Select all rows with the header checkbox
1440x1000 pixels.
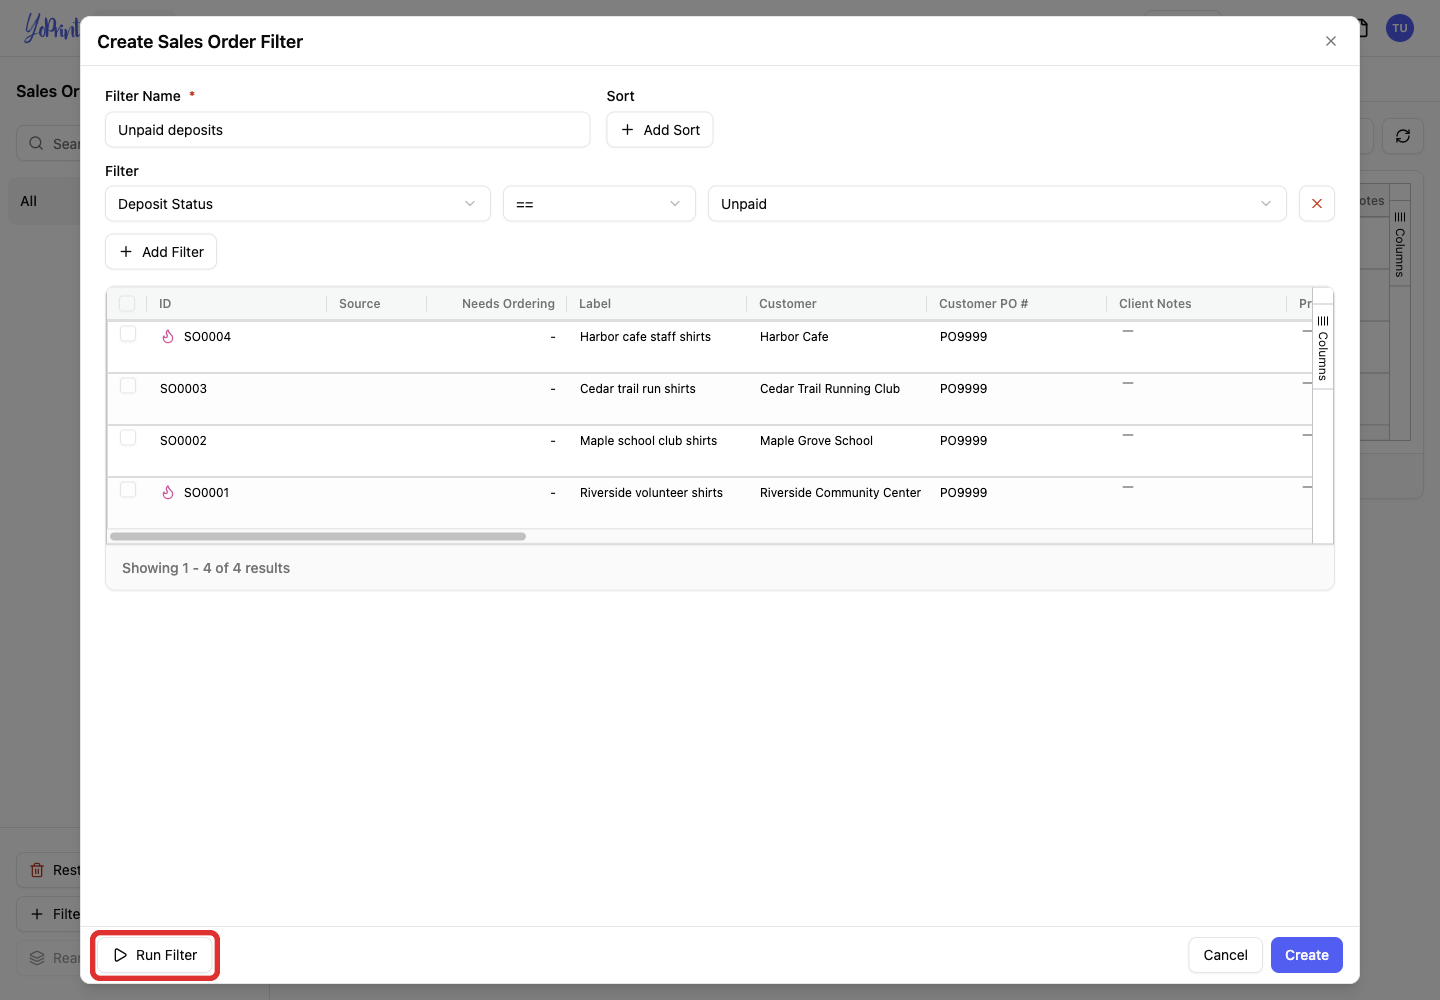click(127, 303)
